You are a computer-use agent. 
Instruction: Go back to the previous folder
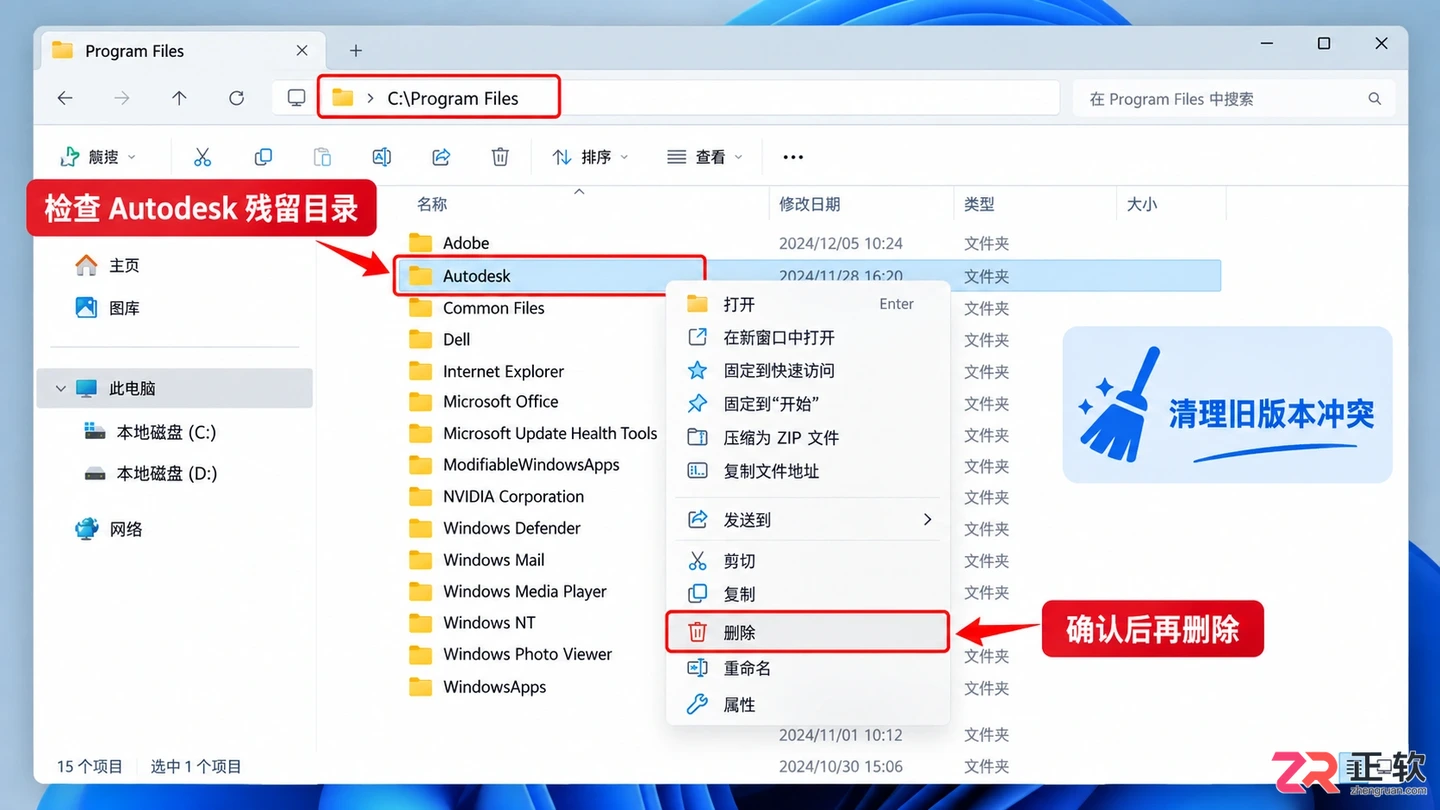pos(65,98)
